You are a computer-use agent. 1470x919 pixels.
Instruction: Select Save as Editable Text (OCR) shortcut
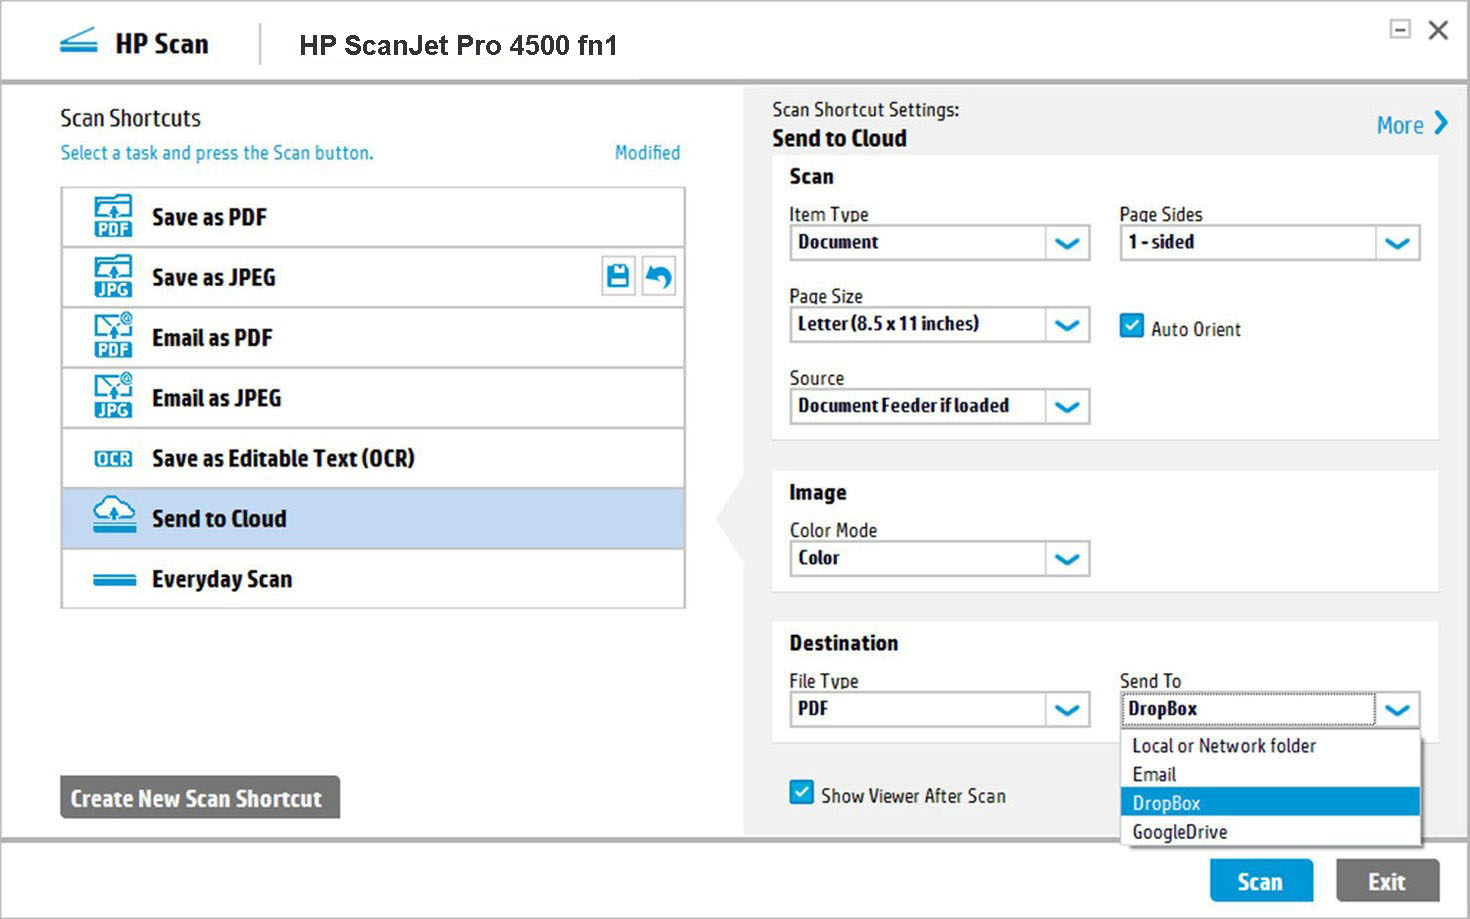pos(373,458)
